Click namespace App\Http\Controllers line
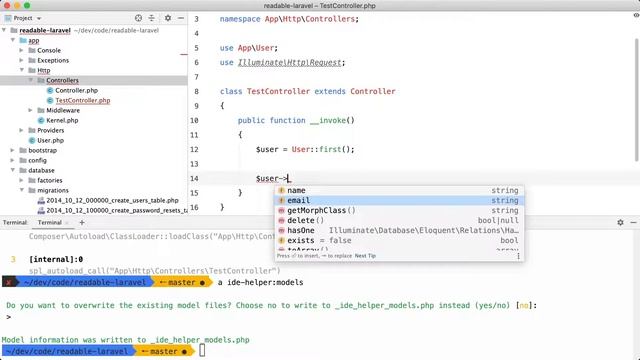Image resolution: width=640 pixels, height=360 pixels. coord(289,19)
